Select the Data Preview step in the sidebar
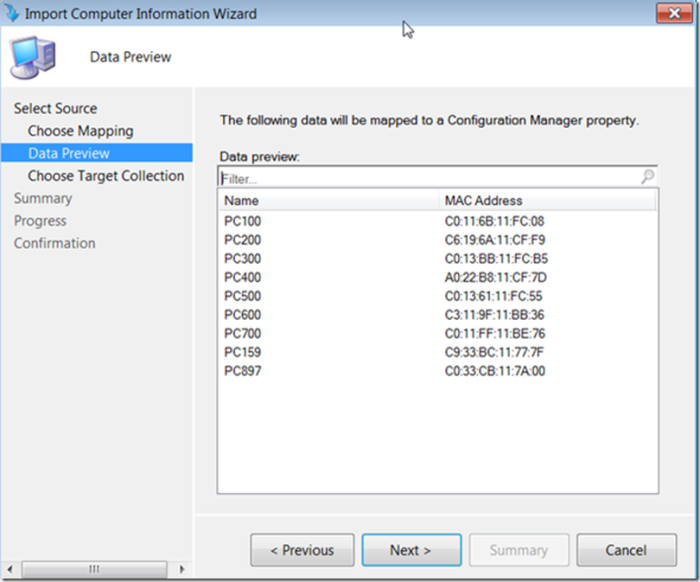The height and width of the screenshot is (582, 700). pos(97,153)
